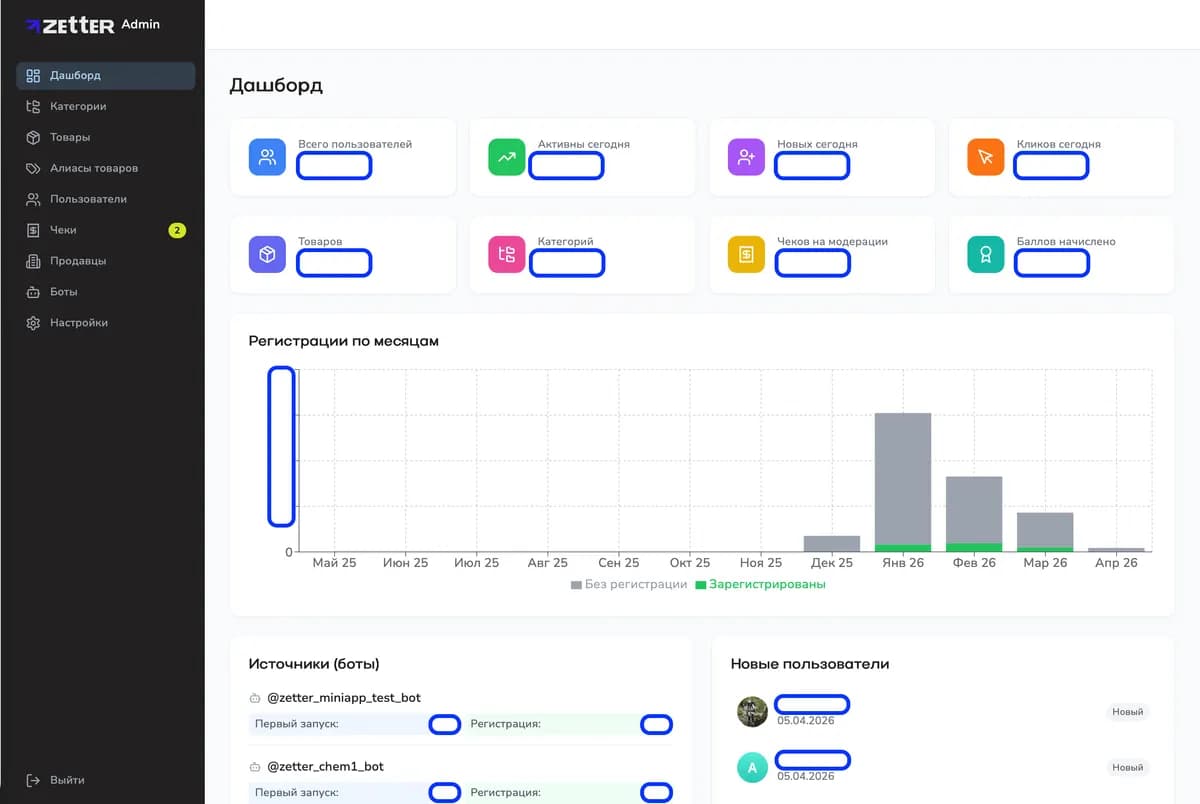Click the Zetter Admin logo
The height and width of the screenshot is (804, 1200).
(x=92, y=25)
